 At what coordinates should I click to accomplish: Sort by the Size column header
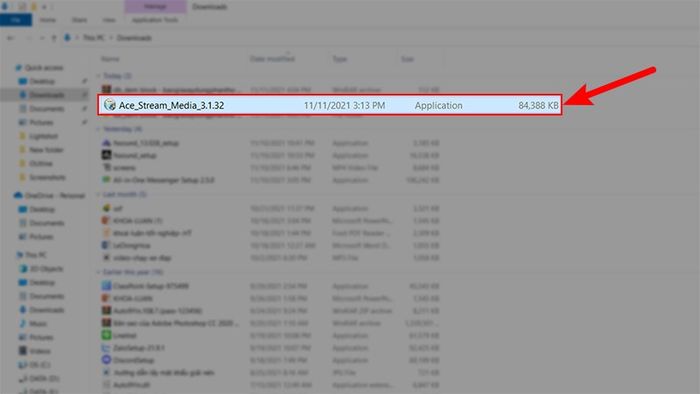407,59
